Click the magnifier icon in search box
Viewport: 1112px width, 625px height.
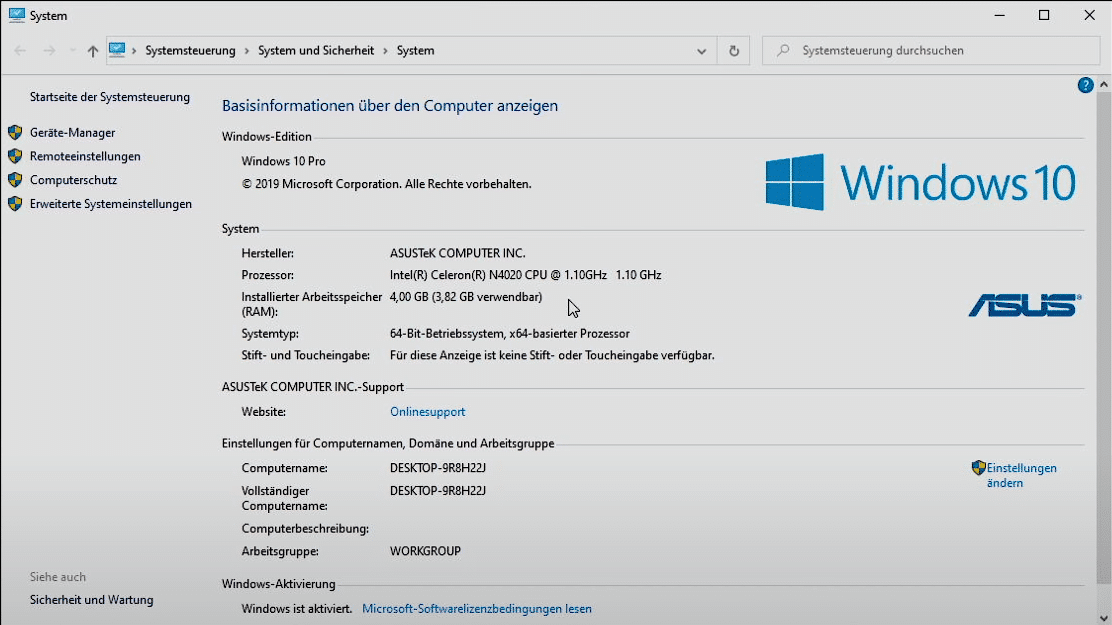tap(783, 50)
